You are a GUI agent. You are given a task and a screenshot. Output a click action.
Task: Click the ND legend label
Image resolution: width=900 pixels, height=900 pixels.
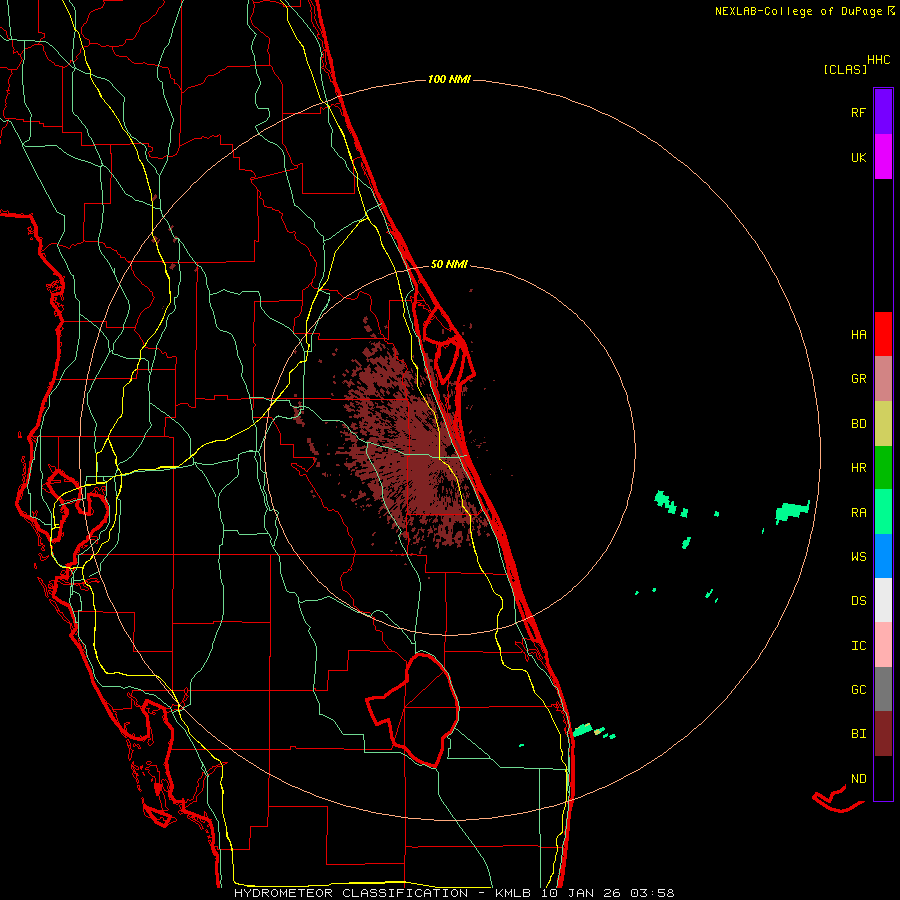tap(858, 779)
